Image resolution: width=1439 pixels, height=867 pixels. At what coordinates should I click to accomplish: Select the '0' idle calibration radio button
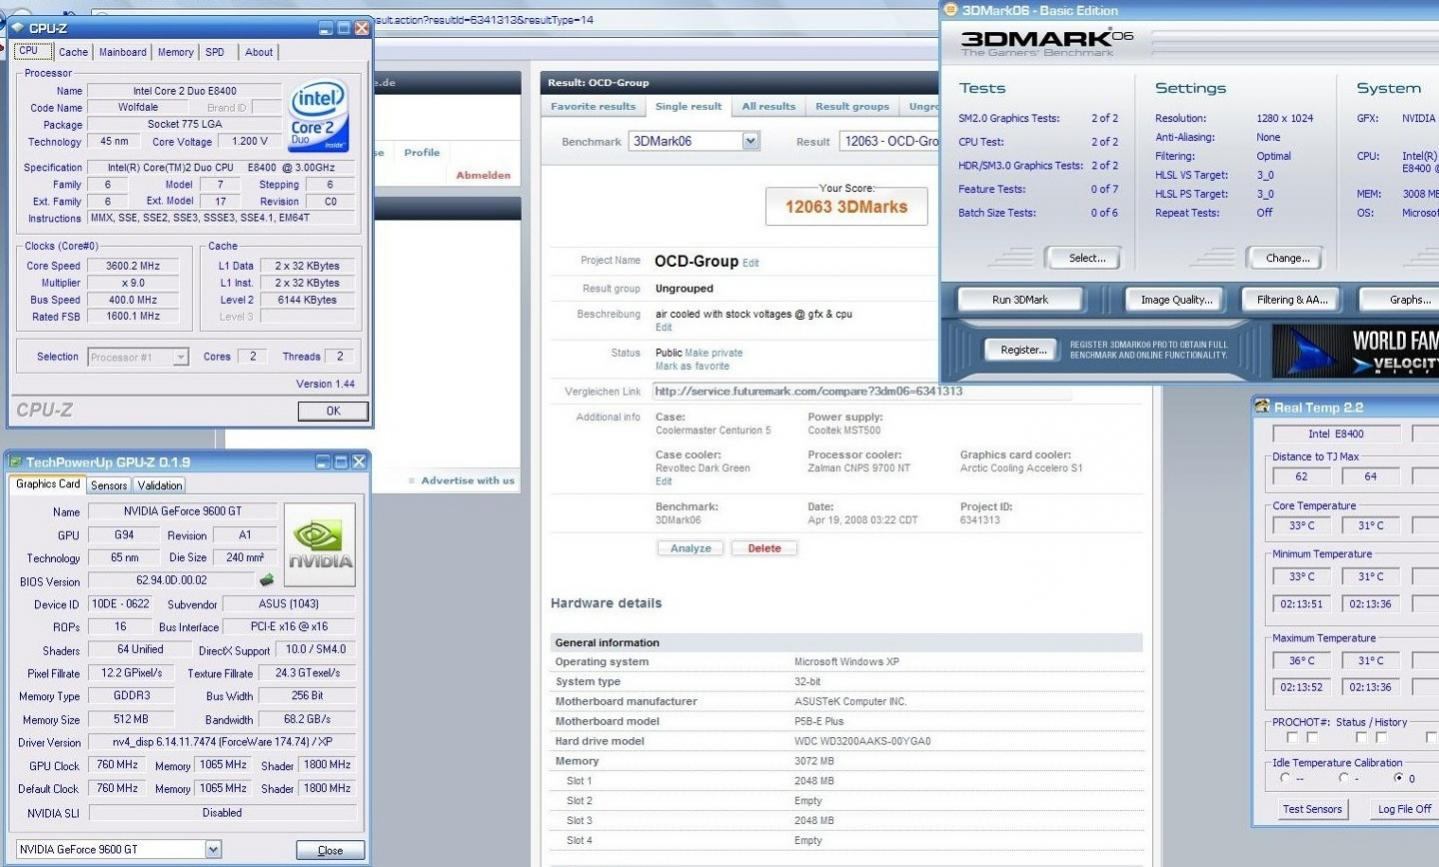(x=1398, y=777)
